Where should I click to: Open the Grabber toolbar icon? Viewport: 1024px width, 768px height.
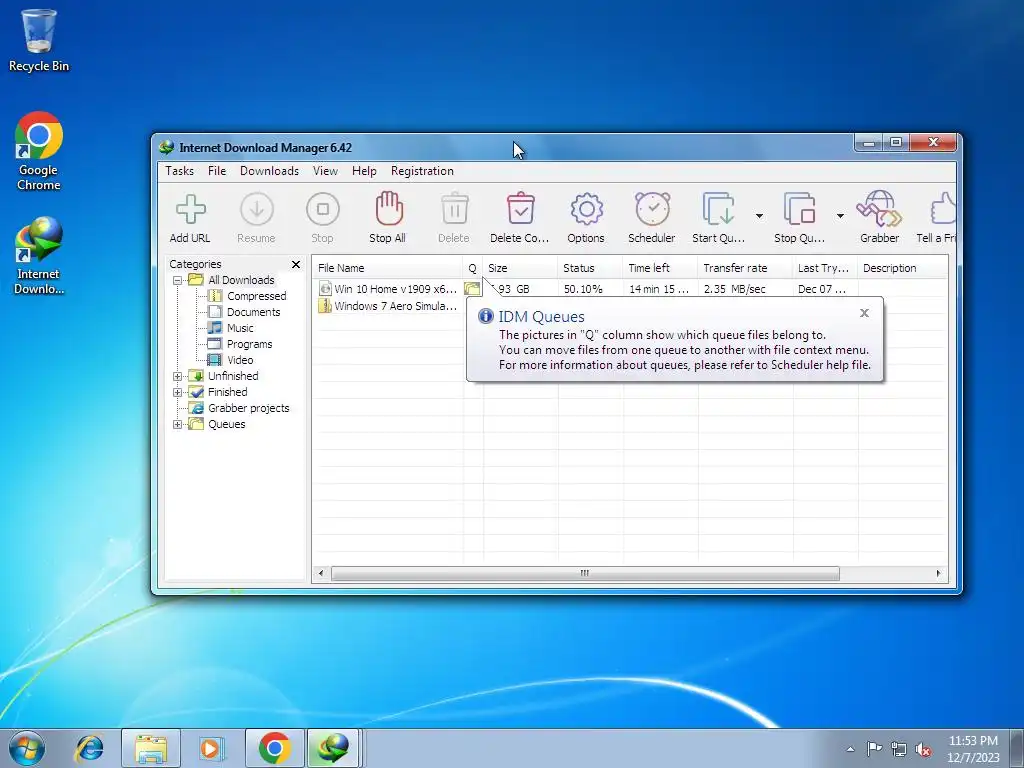click(x=880, y=208)
